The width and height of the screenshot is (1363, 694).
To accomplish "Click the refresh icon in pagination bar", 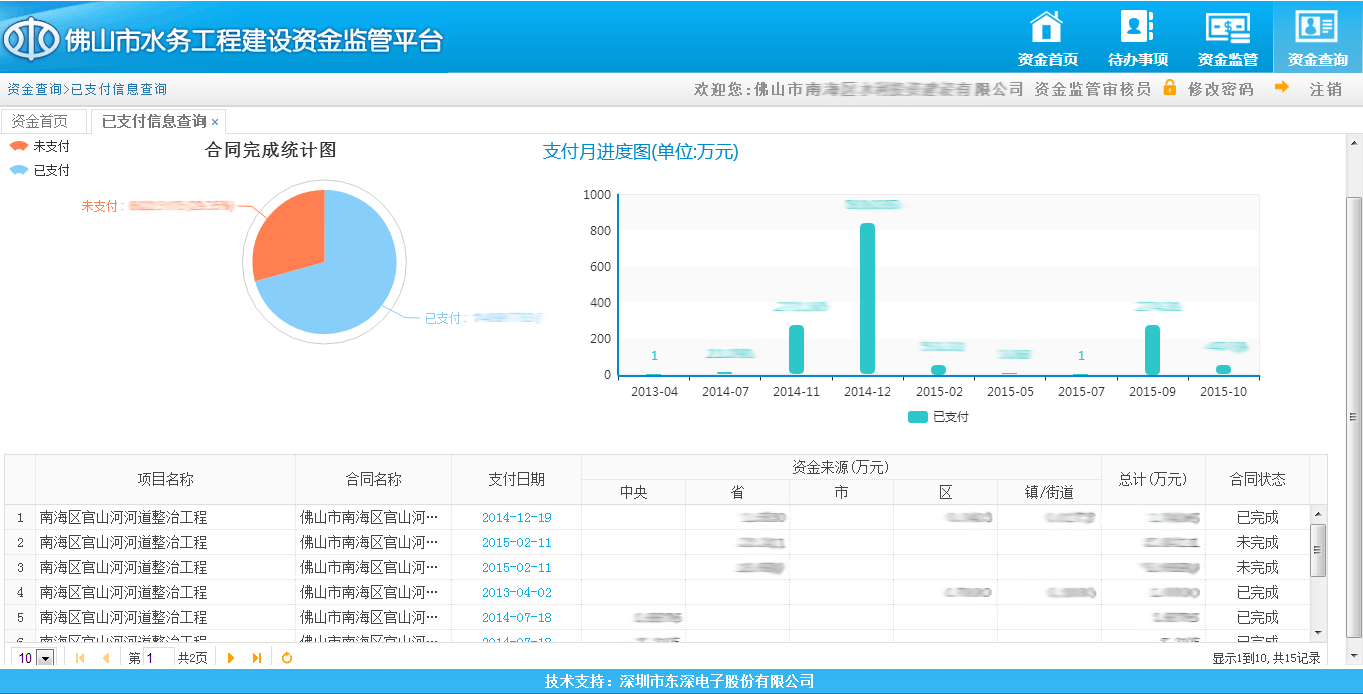I will tap(287, 657).
